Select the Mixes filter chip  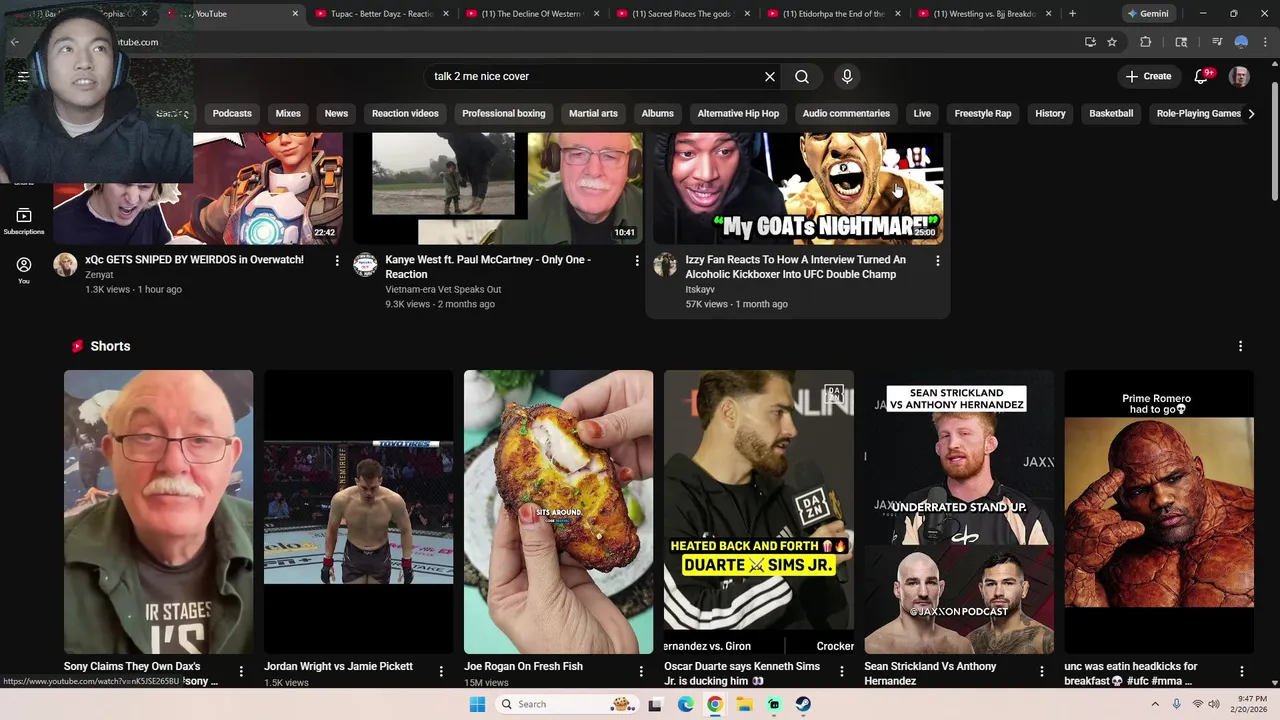pyautogui.click(x=288, y=113)
